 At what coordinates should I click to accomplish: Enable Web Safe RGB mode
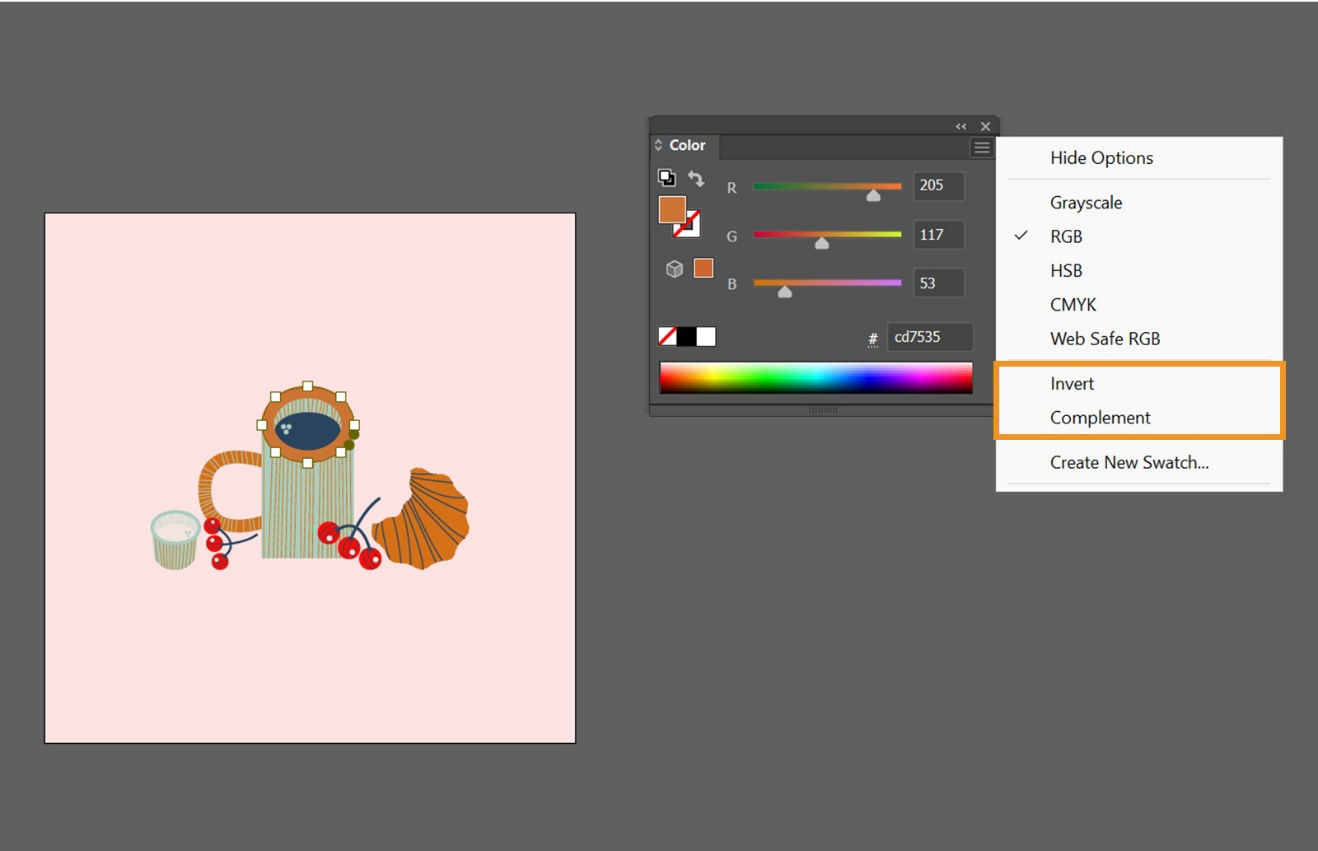(x=1105, y=338)
